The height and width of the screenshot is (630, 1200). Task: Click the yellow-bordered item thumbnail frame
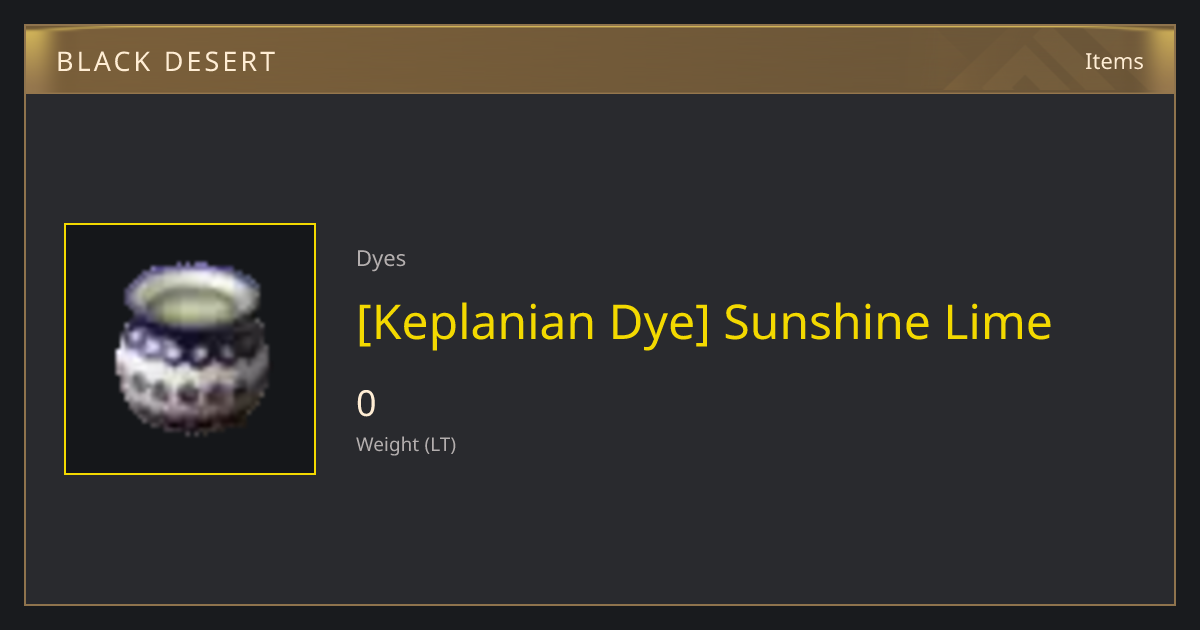[190, 349]
